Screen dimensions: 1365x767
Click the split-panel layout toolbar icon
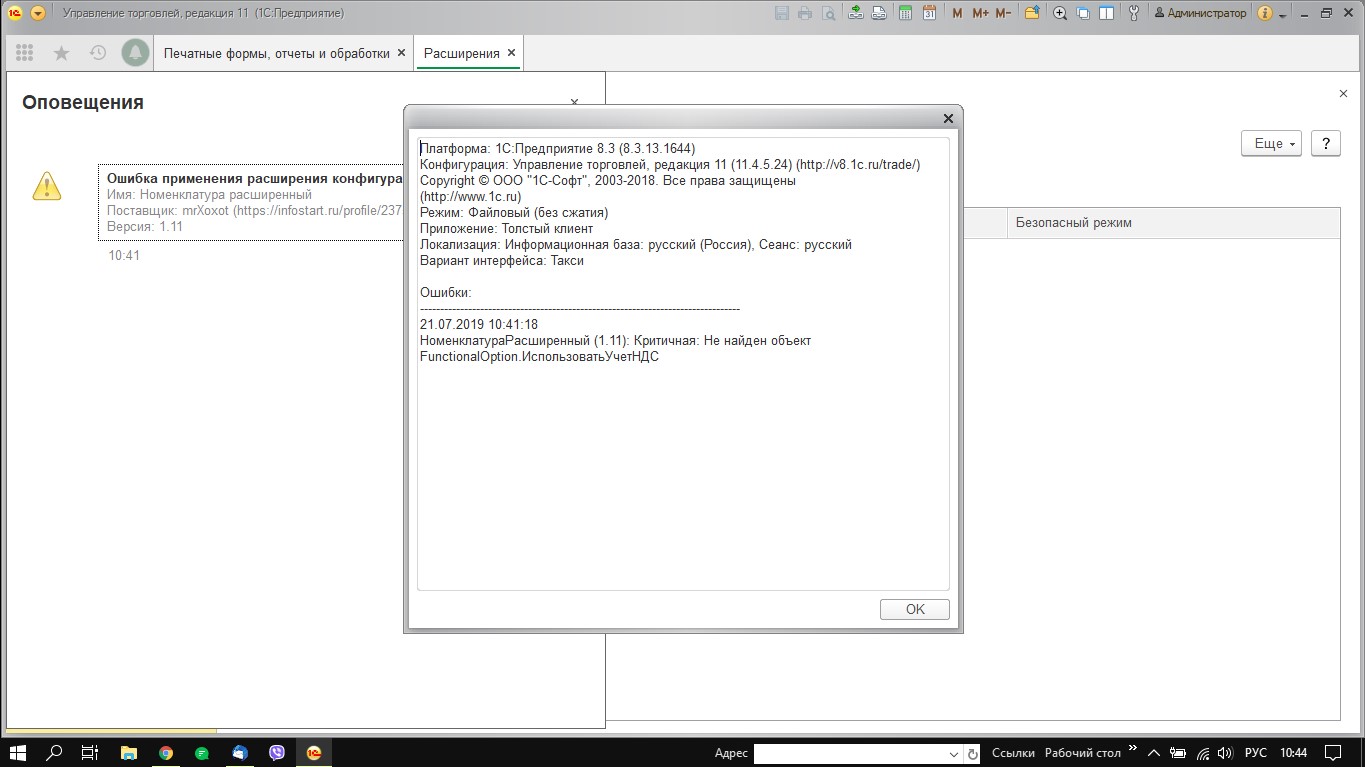(1106, 14)
